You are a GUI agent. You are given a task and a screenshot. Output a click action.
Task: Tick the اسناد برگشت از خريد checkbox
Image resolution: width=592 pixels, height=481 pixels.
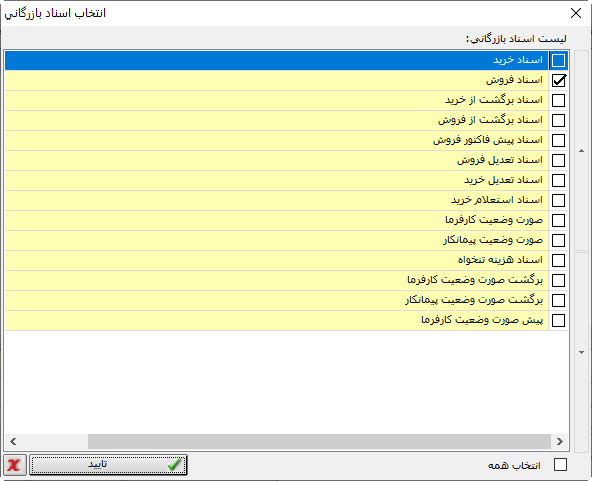[x=558, y=100]
